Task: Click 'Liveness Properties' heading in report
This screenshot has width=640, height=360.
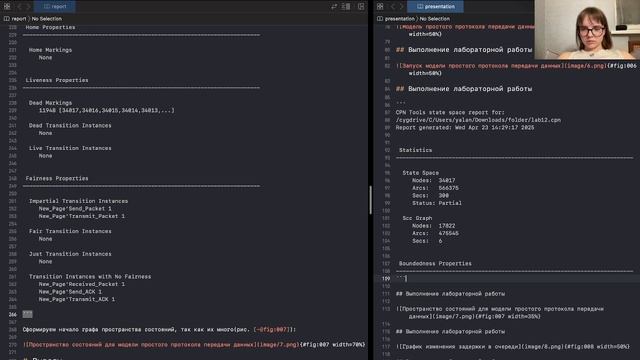Action: [x=57, y=80]
